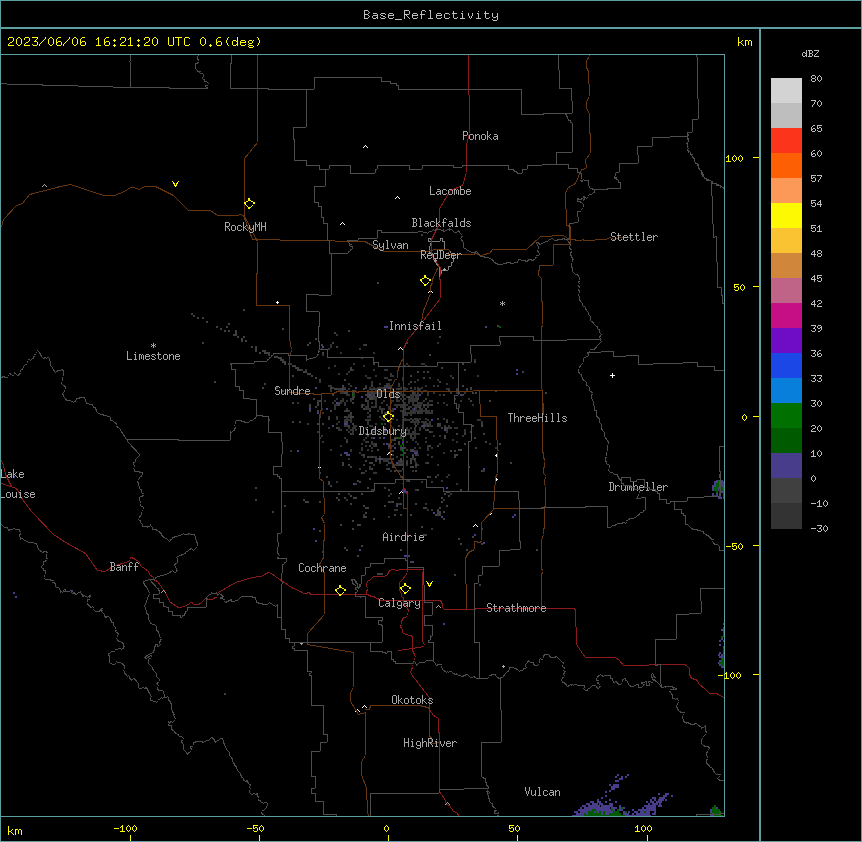Click the pink 42-45 dBZ legend swatch
This screenshot has height=842, width=862.
pos(786,290)
